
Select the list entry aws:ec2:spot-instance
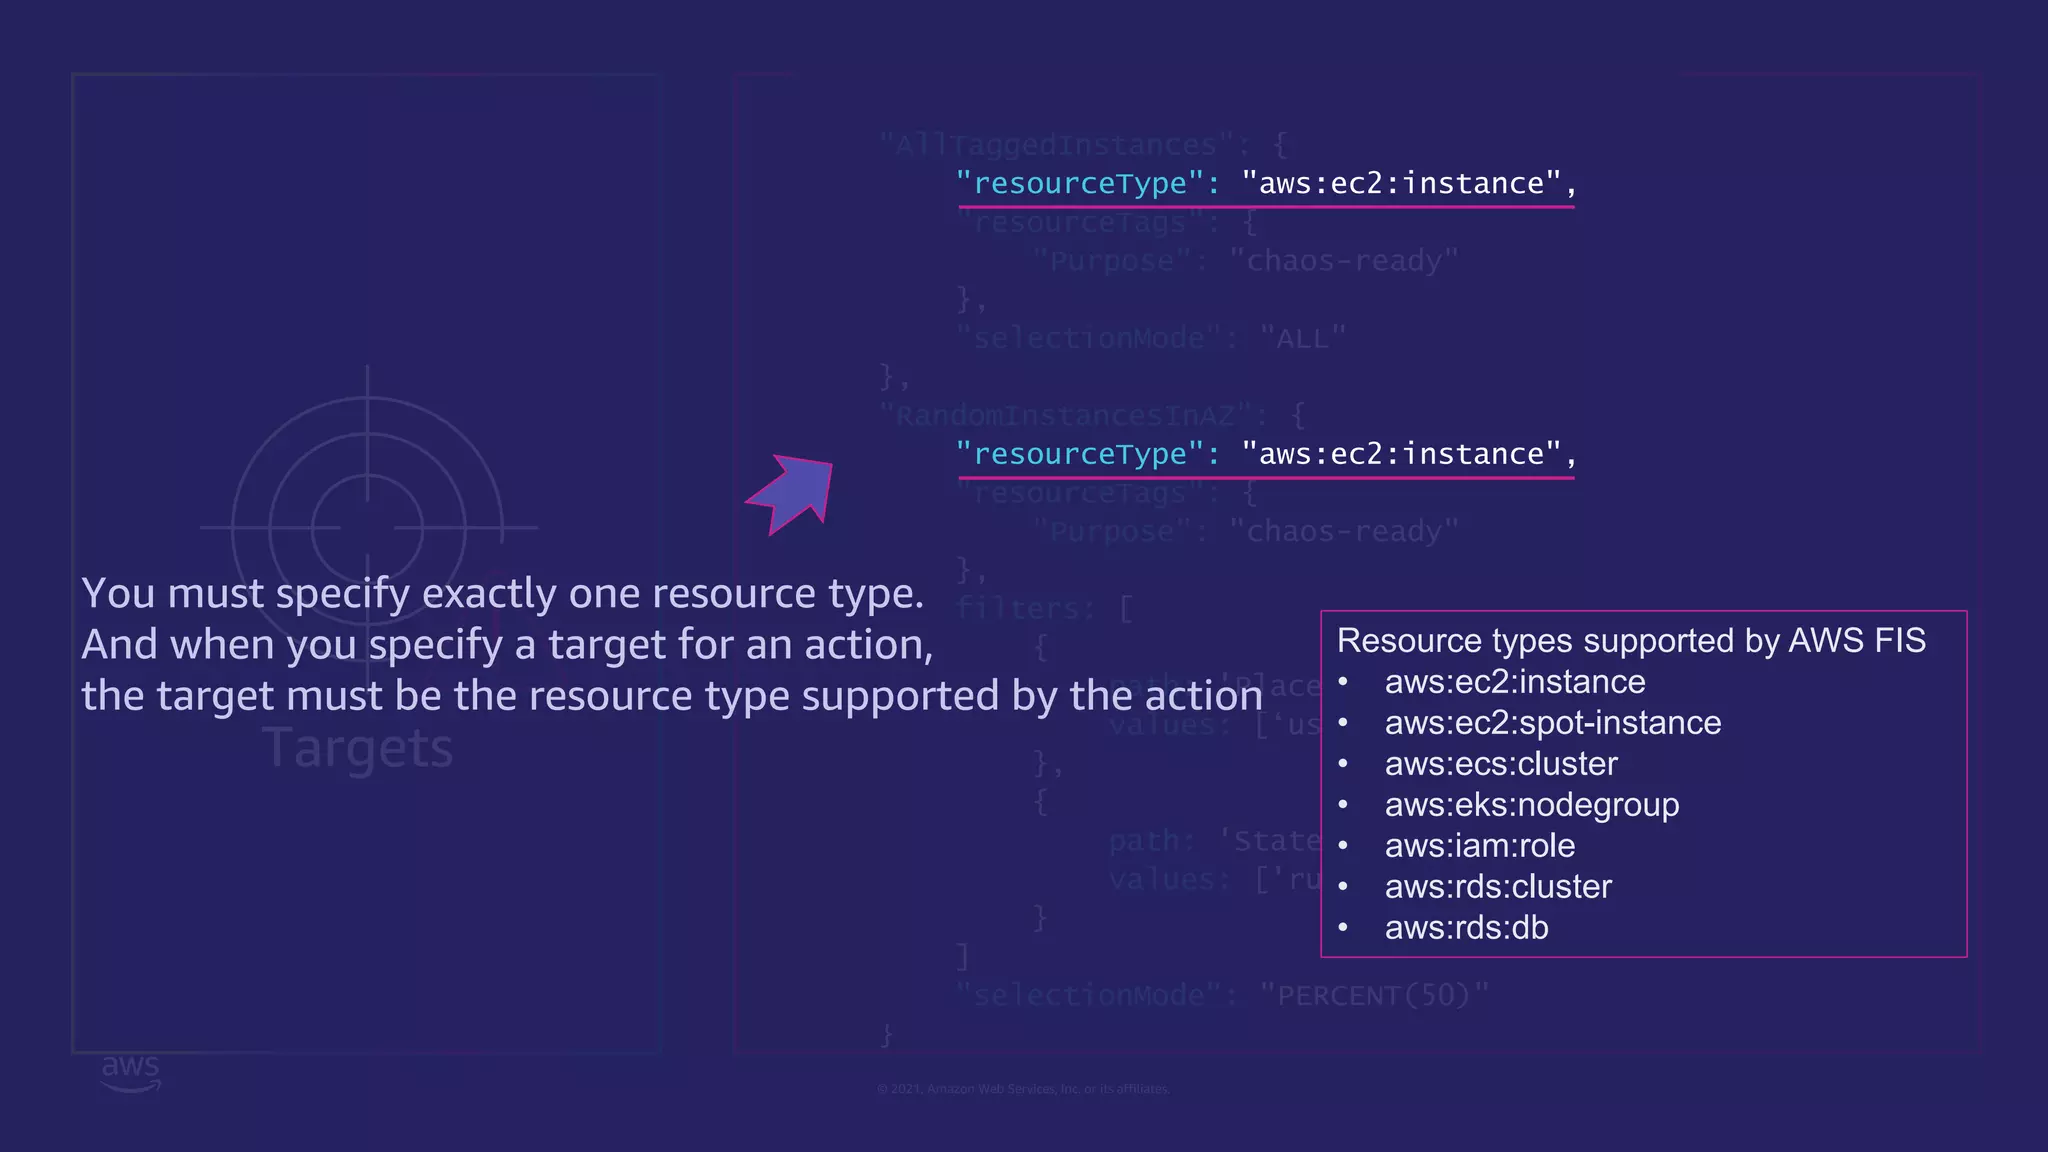tap(1552, 723)
